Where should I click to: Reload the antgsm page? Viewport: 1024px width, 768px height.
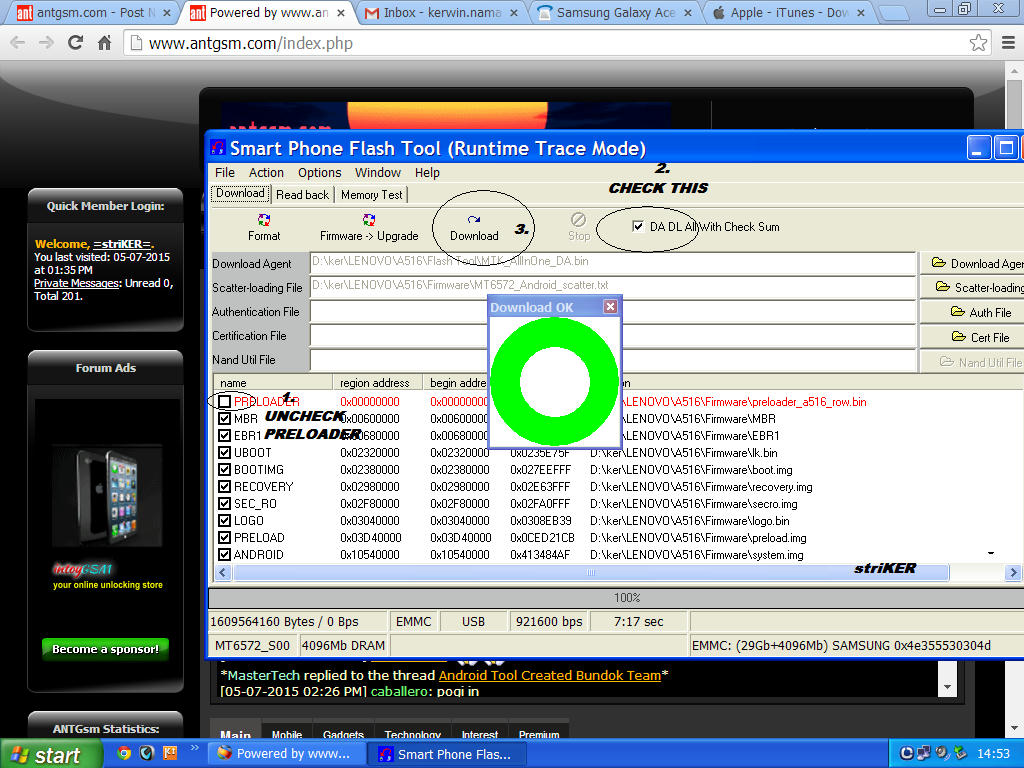coord(76,43)
